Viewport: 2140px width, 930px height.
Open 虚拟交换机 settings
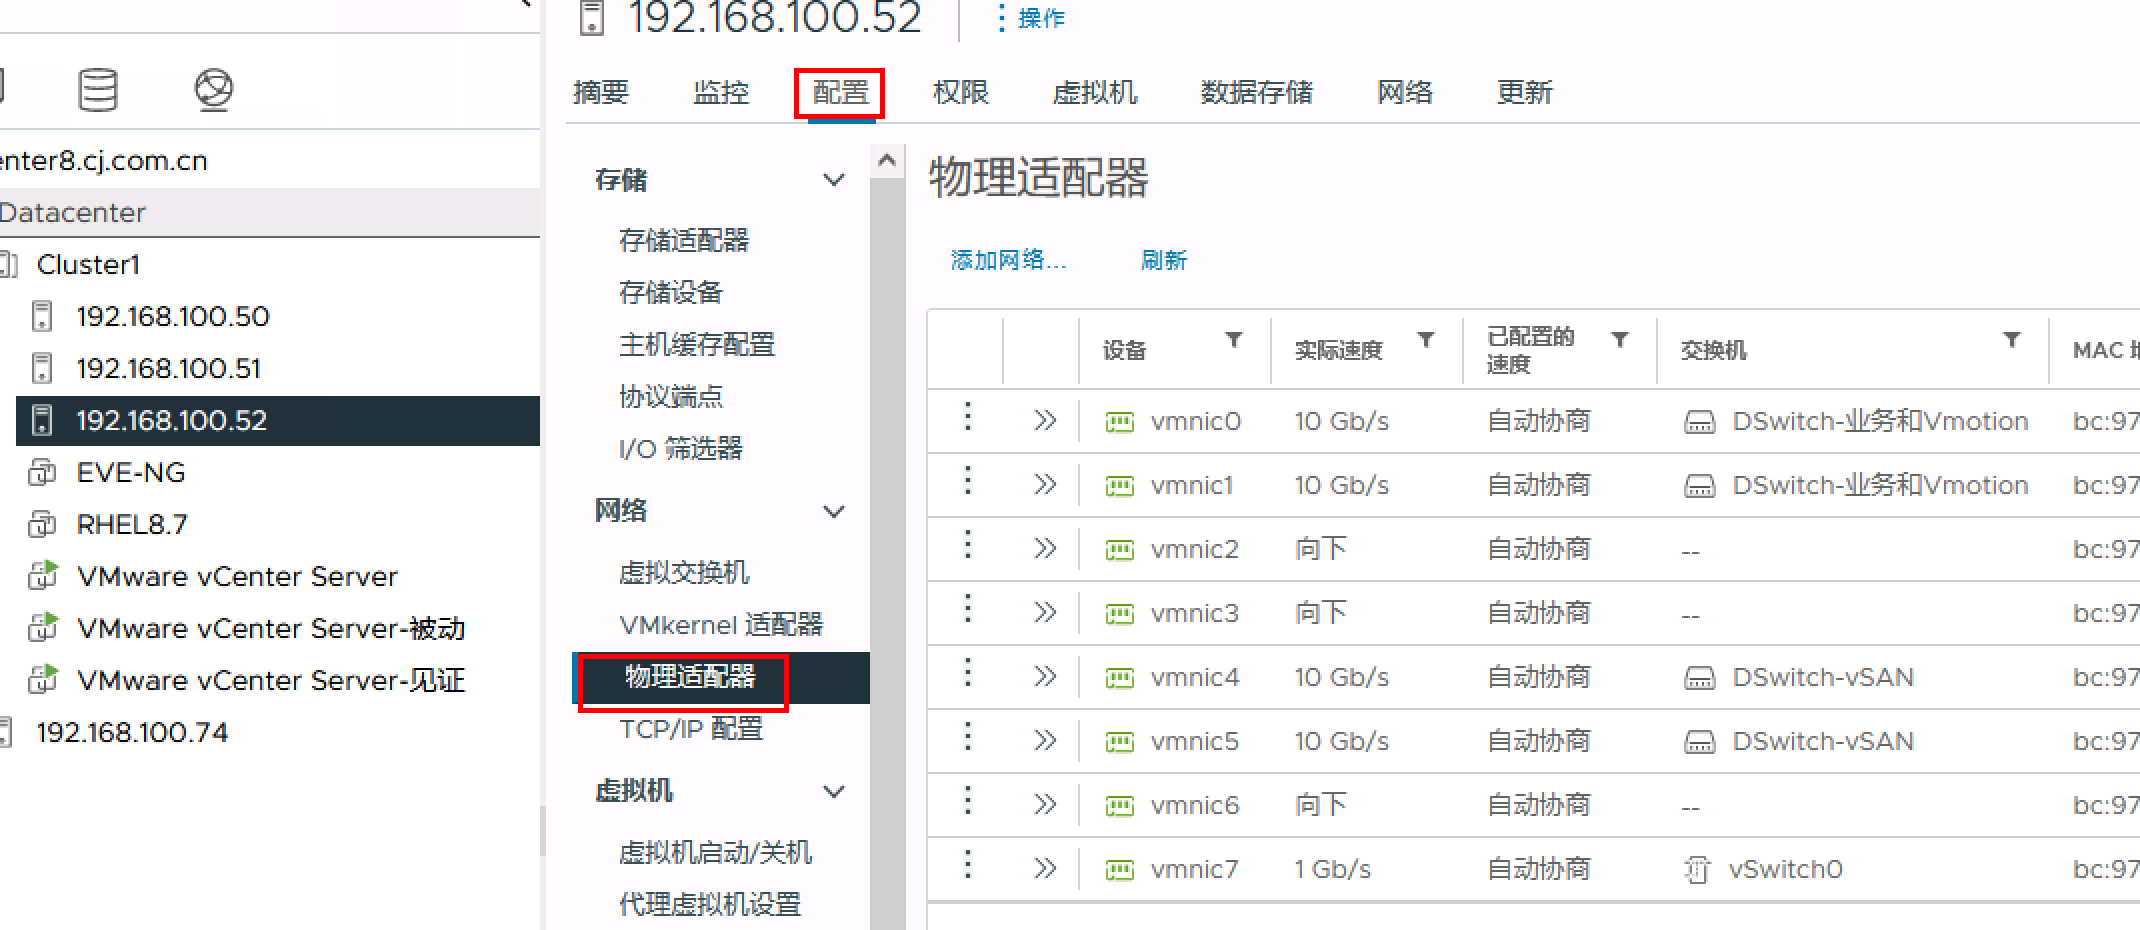click(684, 572)
